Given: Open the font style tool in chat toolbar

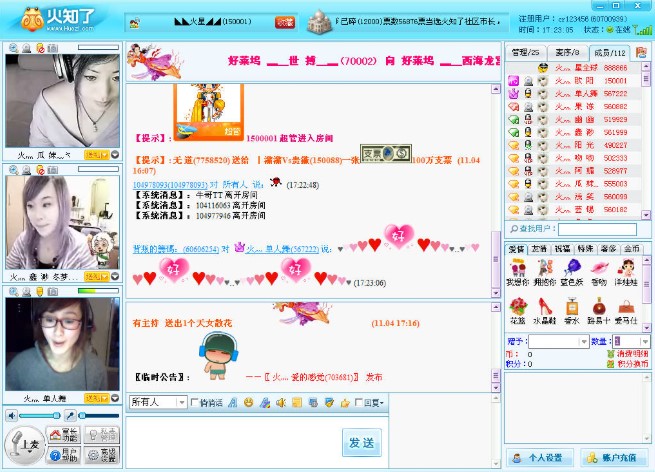Looking at the screenshot, I should pos(233,403).
